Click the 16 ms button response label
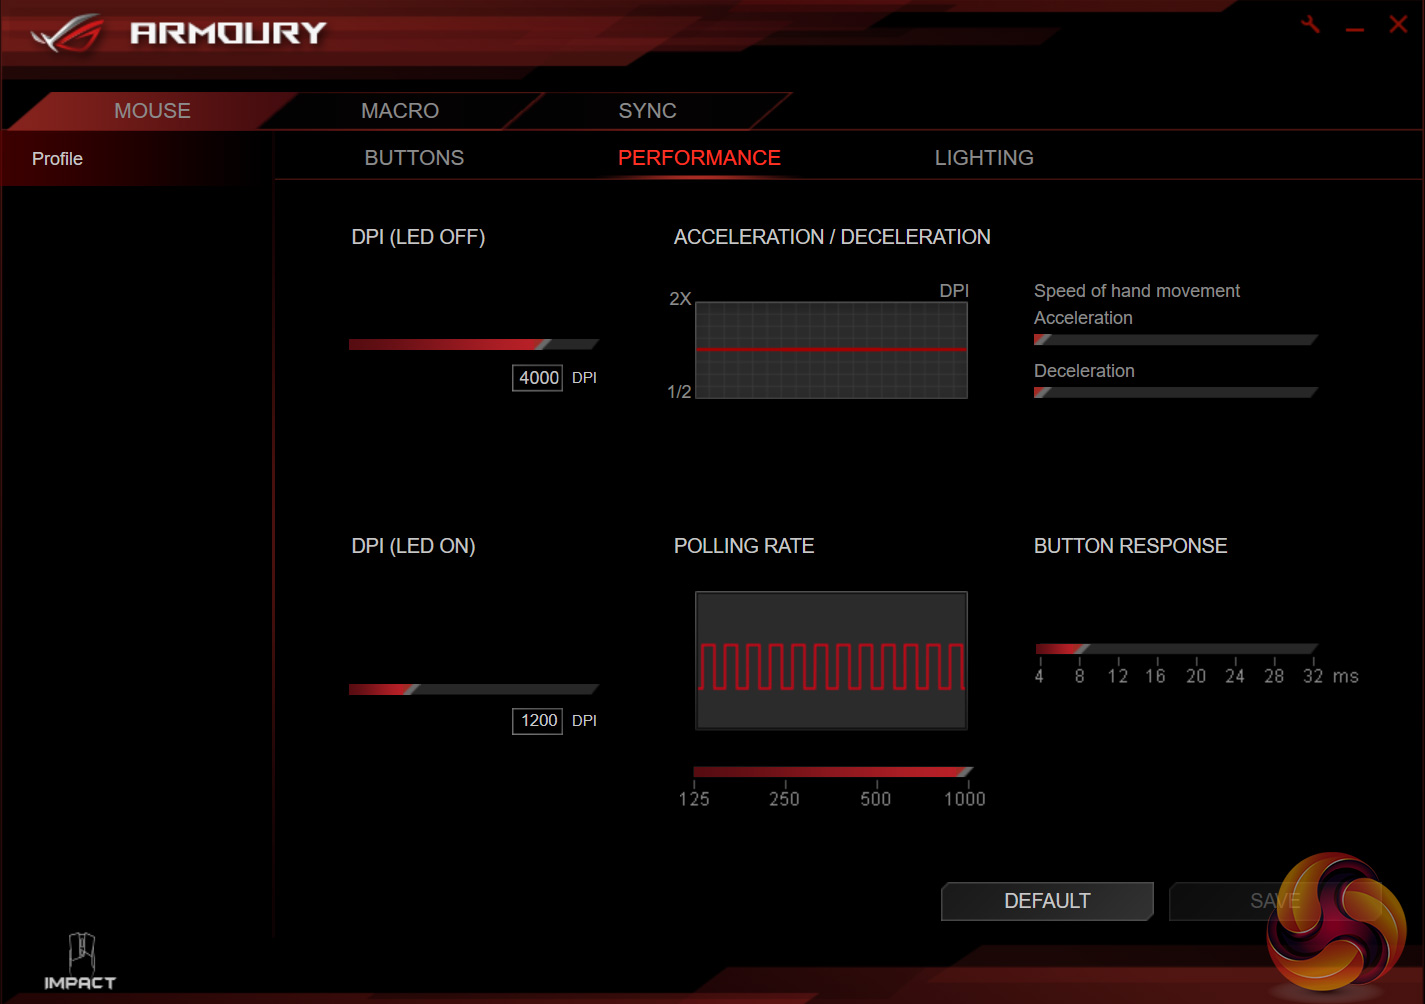Viewport: 1425px width, 1004px height. 1155,676
